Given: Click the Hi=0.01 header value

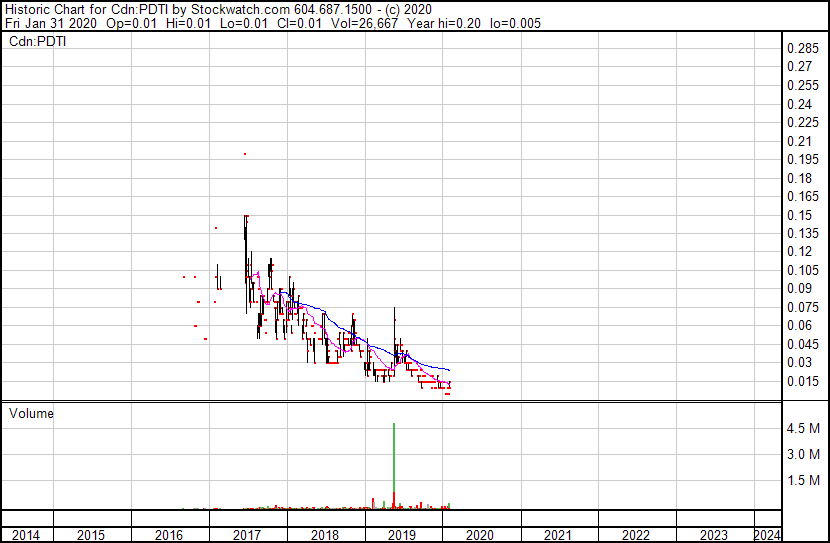Looking at the screenshot, I should pos(188,23).
